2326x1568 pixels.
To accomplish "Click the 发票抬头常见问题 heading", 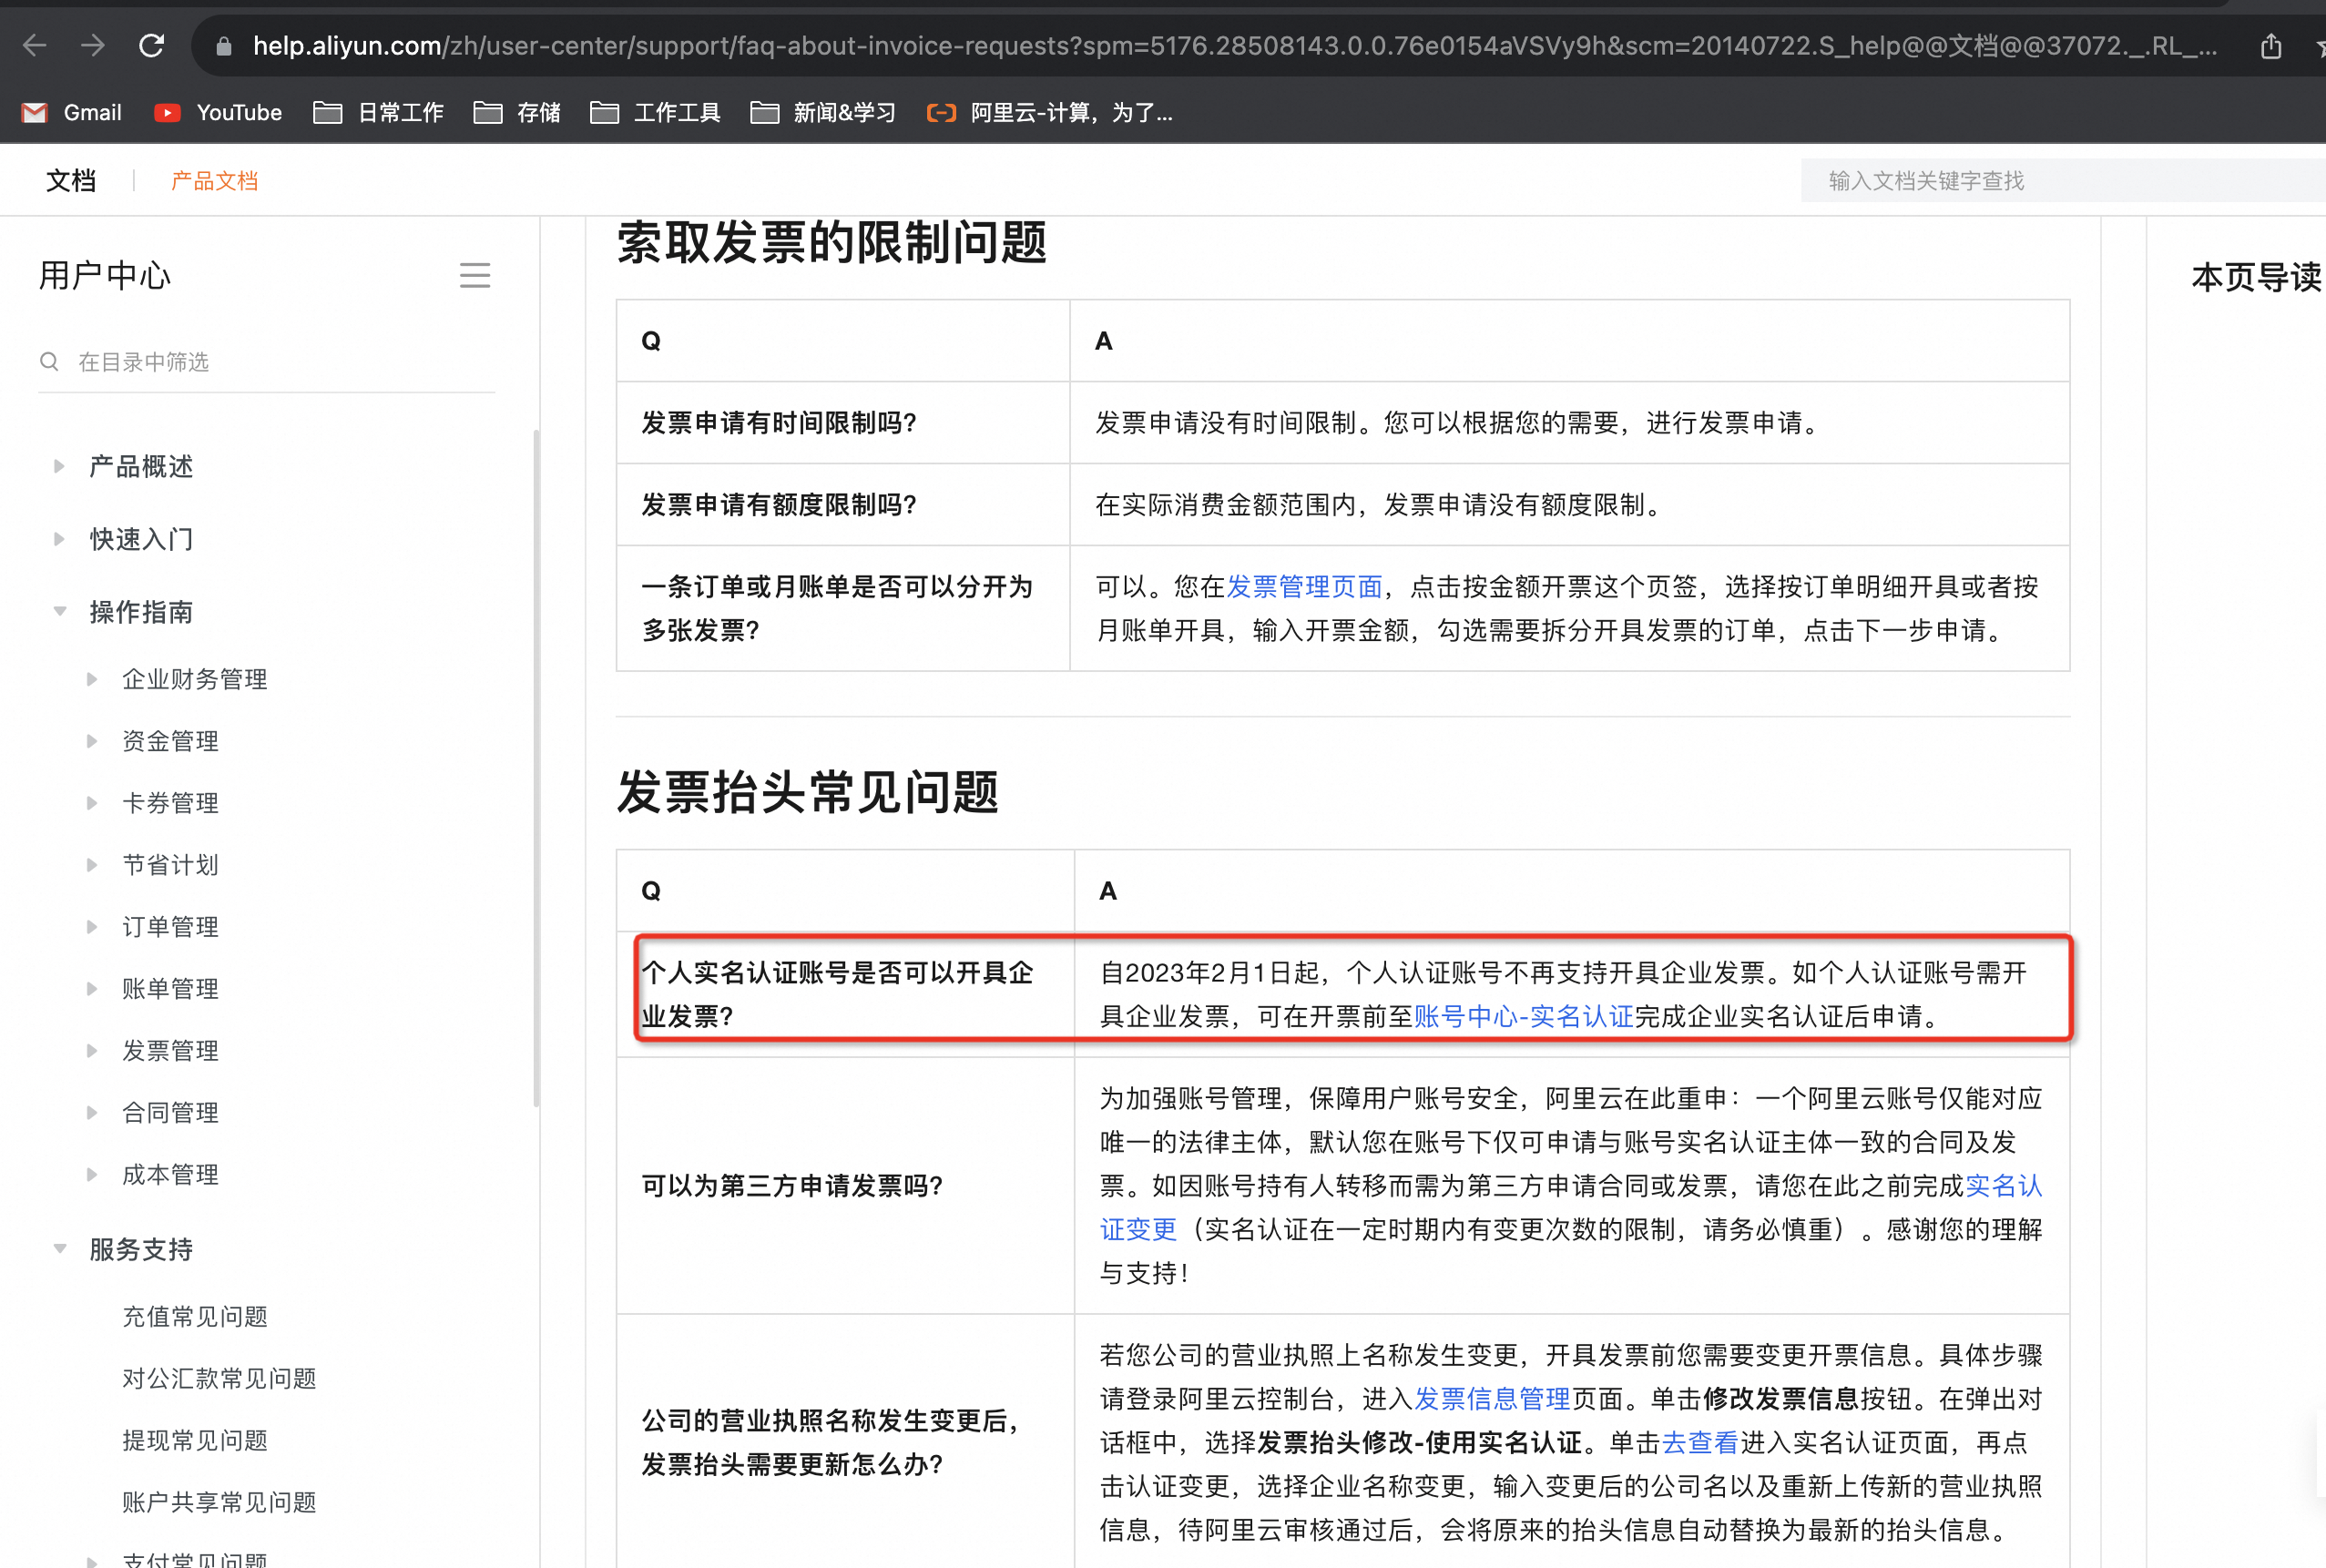I will point(808,792).
